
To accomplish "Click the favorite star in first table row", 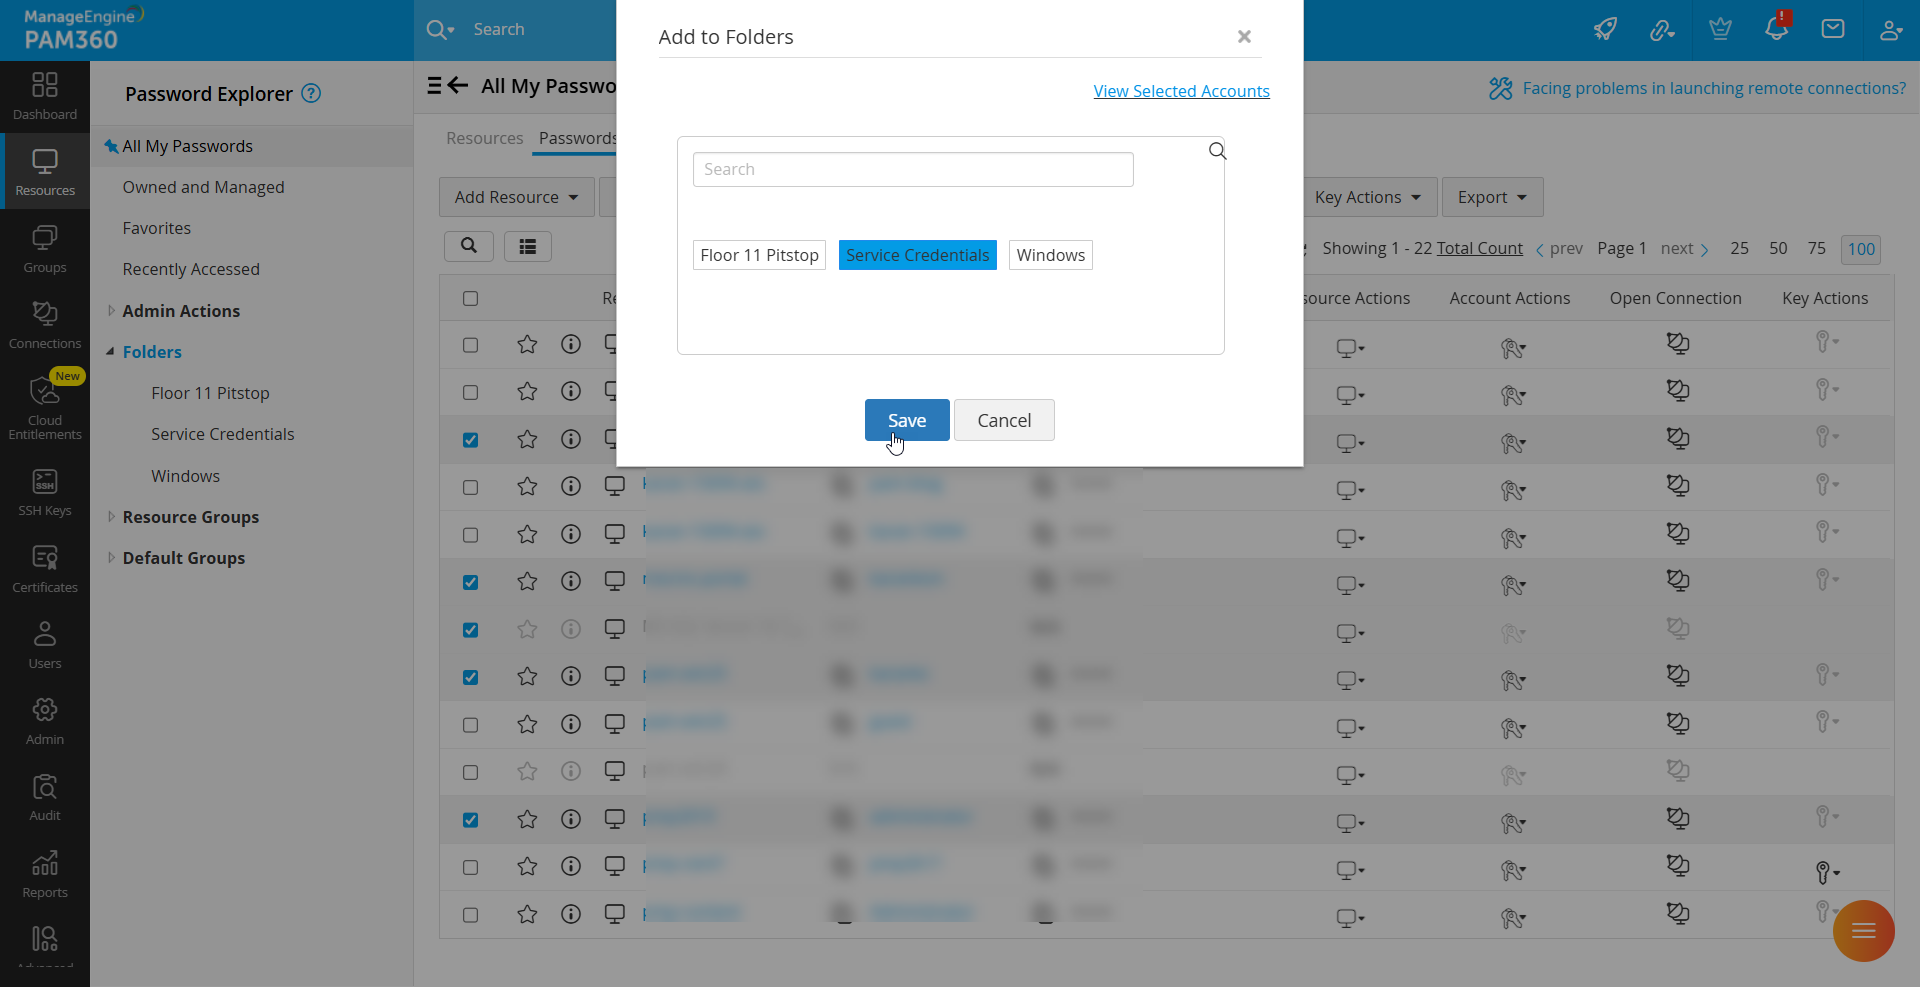I will click(x=527, y=344).
